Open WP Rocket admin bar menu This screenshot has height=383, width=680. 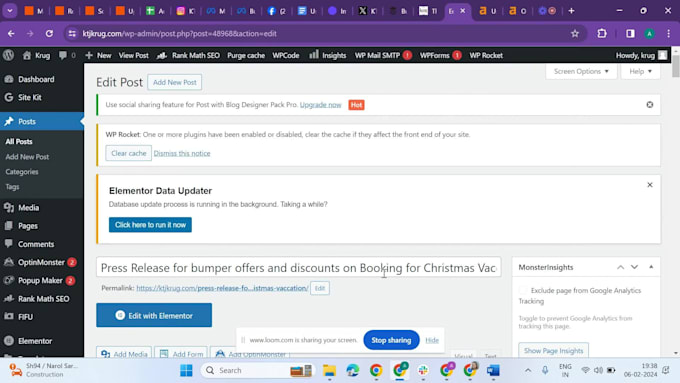point(486,56)
